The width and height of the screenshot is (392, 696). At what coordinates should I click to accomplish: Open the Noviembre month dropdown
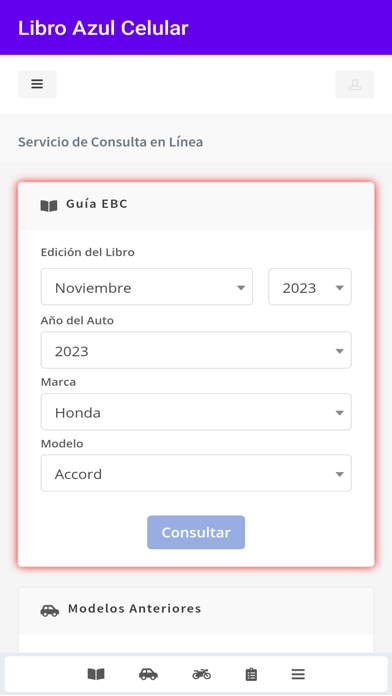pos(147,287)
